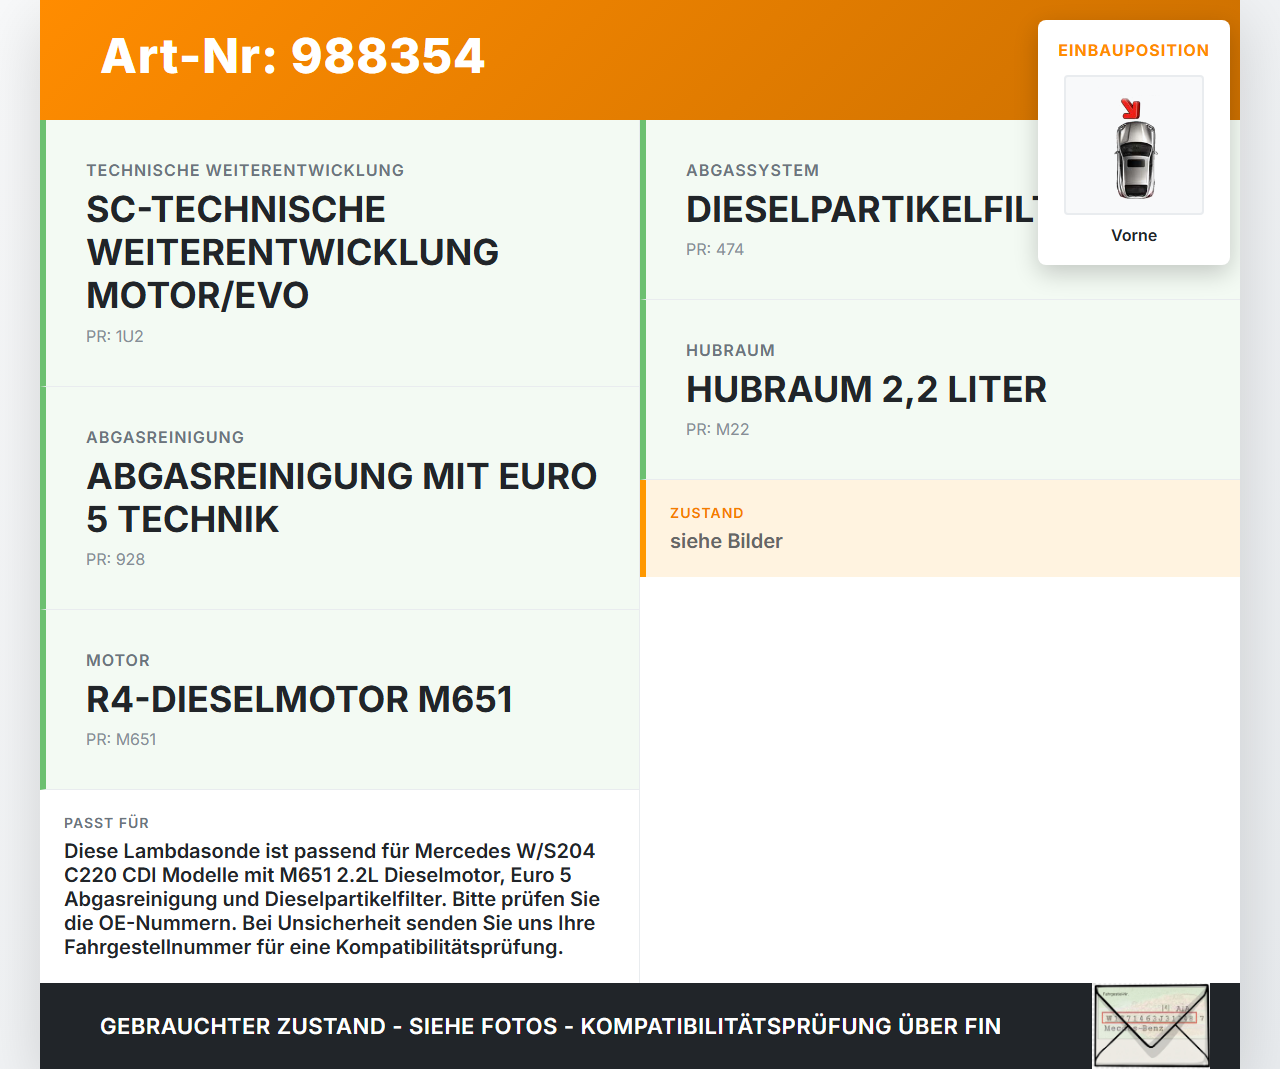Click the red arrow above the car
1280x1070 pixels.
click(x=1130, y=108)
